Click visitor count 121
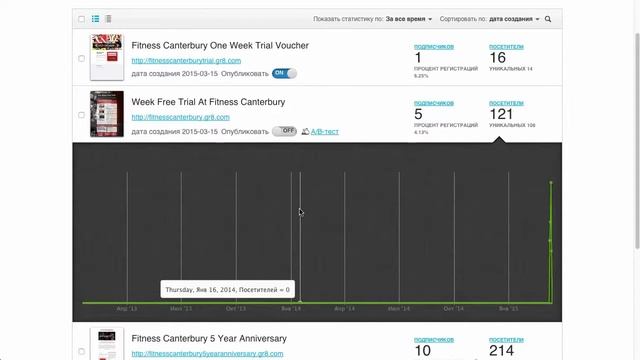 coord(501,114)
